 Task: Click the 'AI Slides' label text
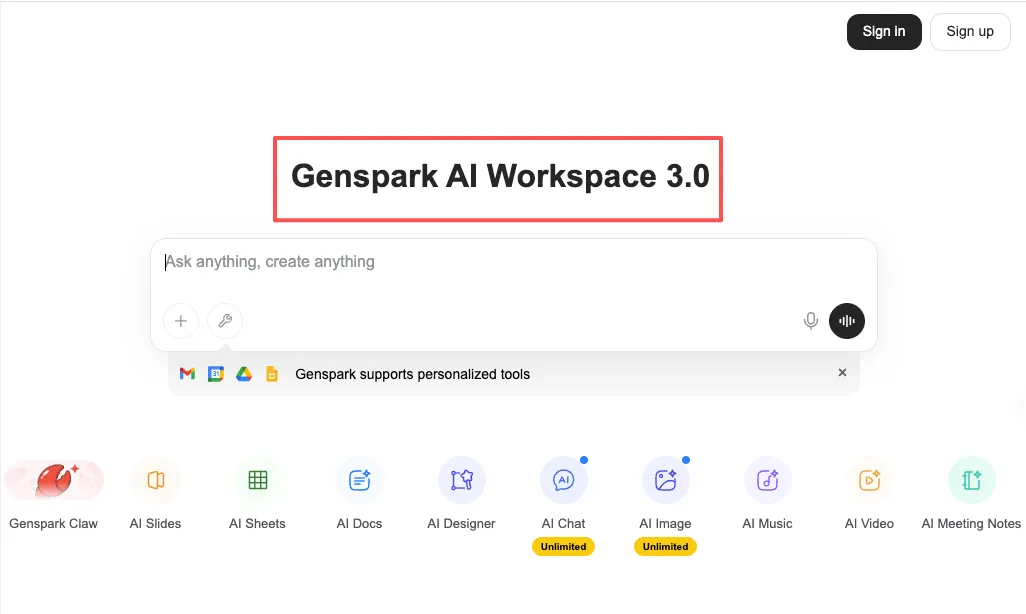tap(155, 524)
